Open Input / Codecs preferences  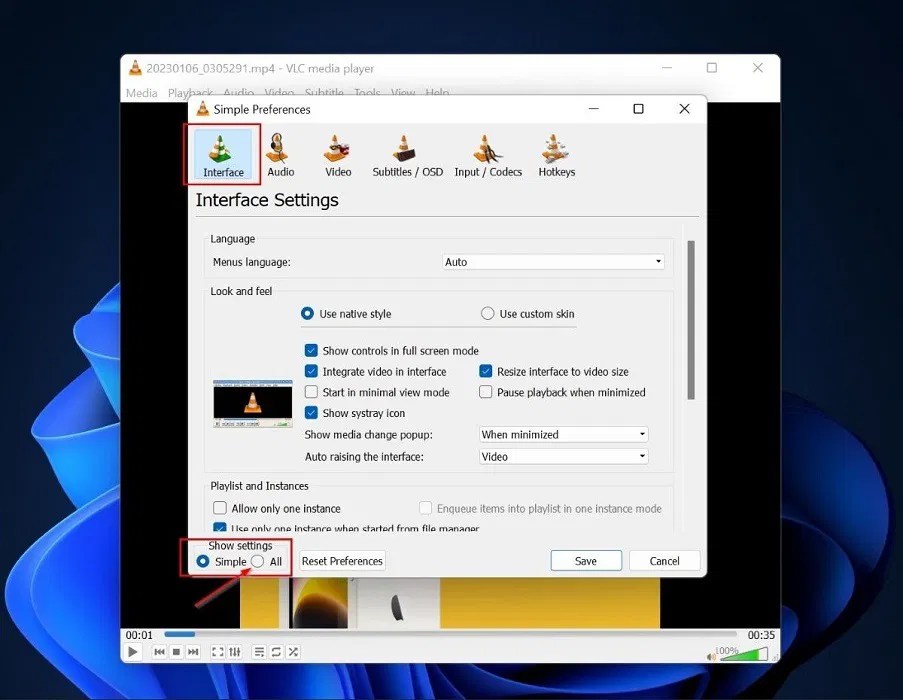(x=487, y=155)
